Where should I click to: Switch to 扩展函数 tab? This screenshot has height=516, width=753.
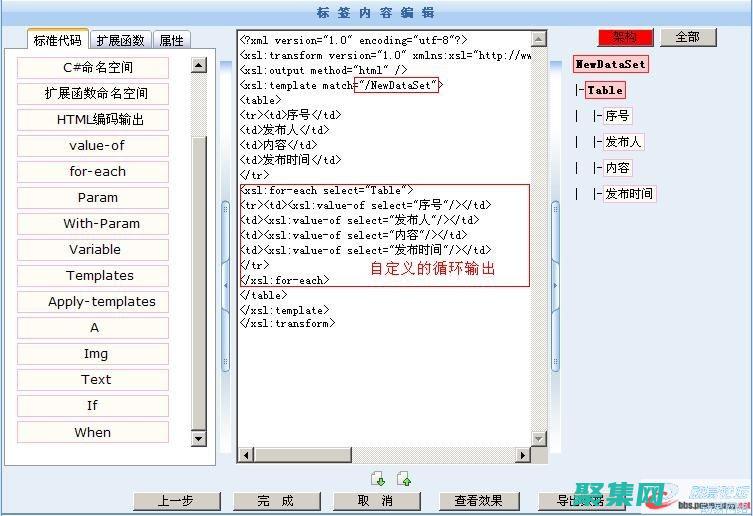point(120,41)
